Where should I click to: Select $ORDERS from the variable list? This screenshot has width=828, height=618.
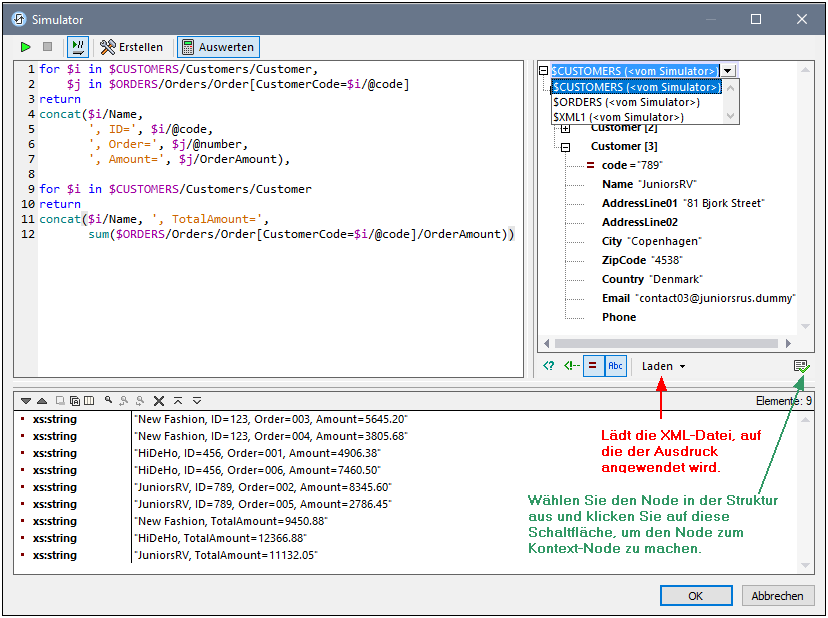click(x=626, y=102)
